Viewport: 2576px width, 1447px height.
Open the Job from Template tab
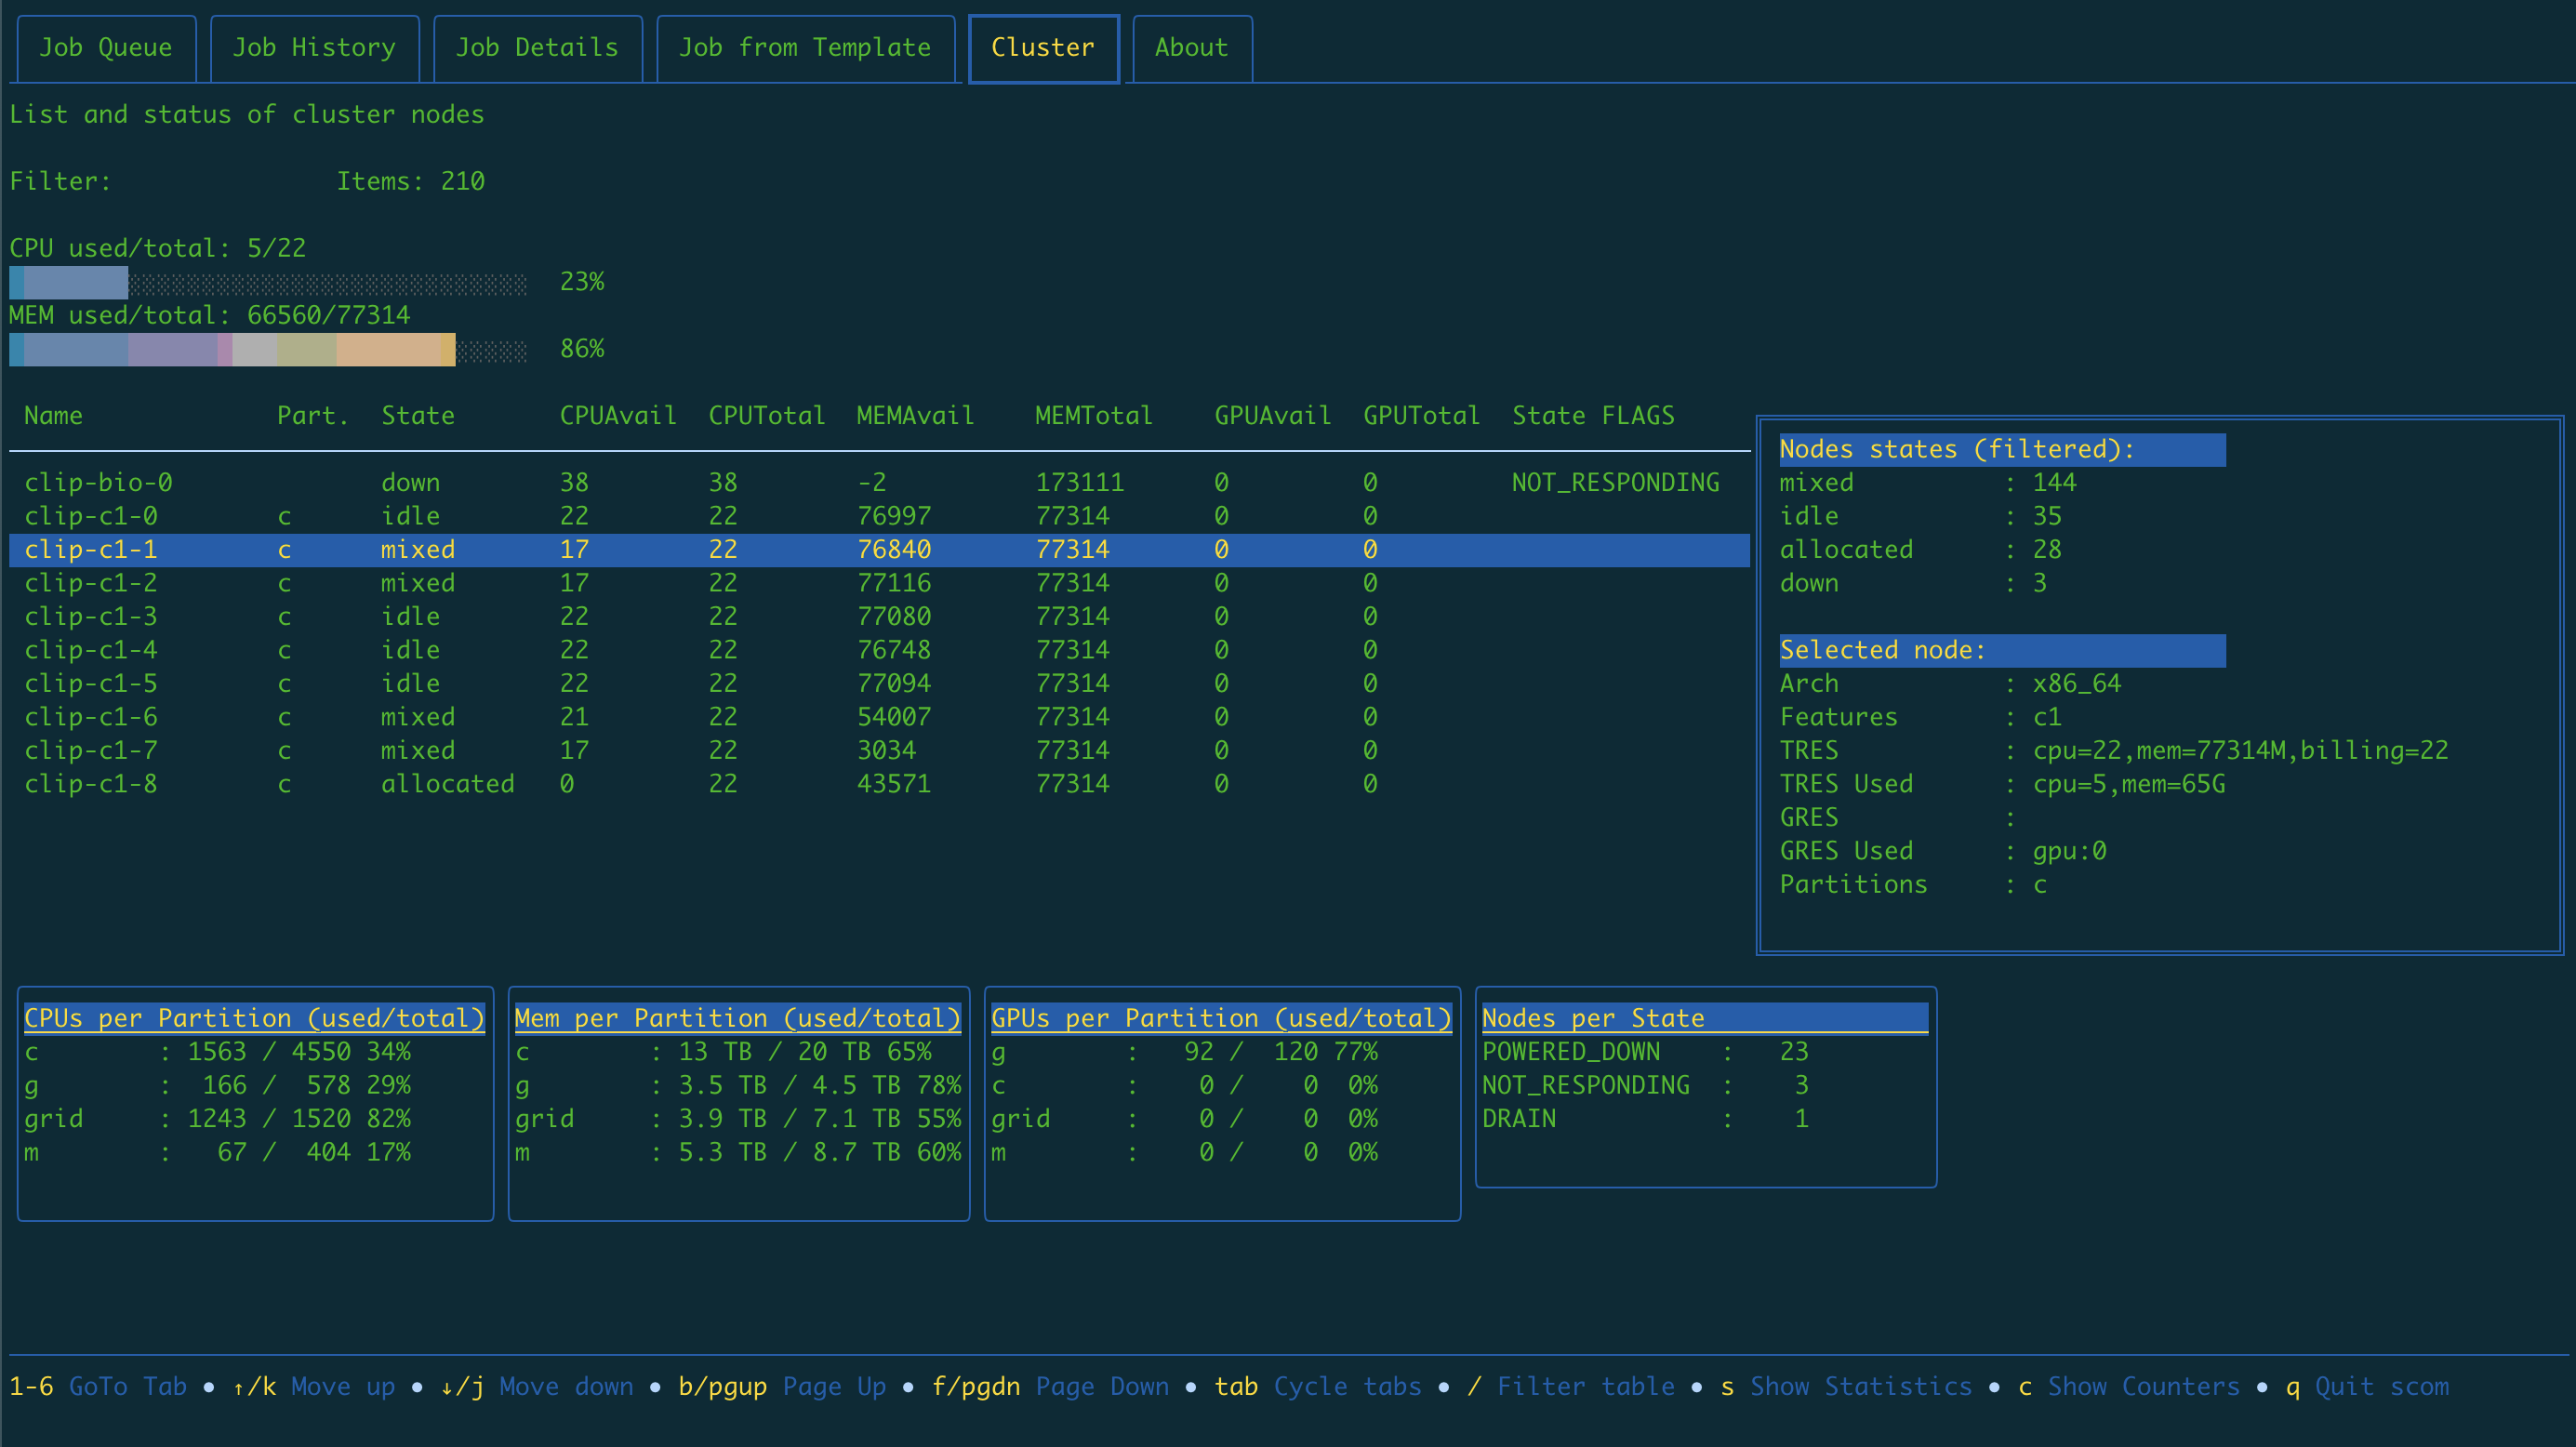click(x=804, y=48)
